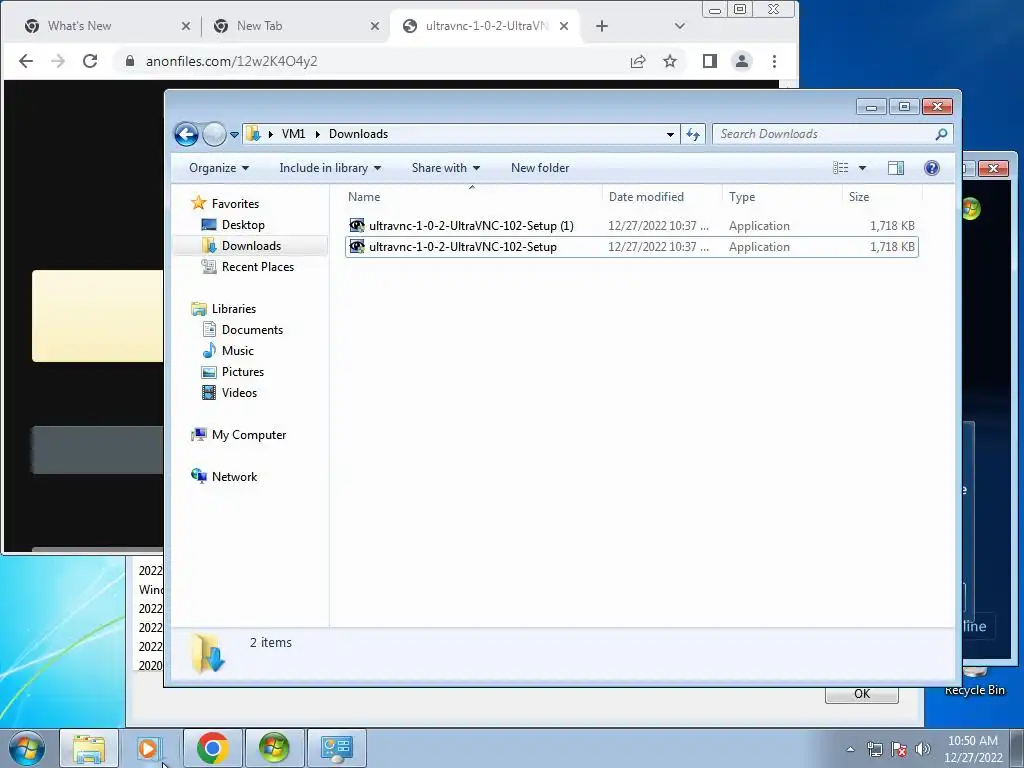Select the ultravnc Chrome tab

pos(483,26)
